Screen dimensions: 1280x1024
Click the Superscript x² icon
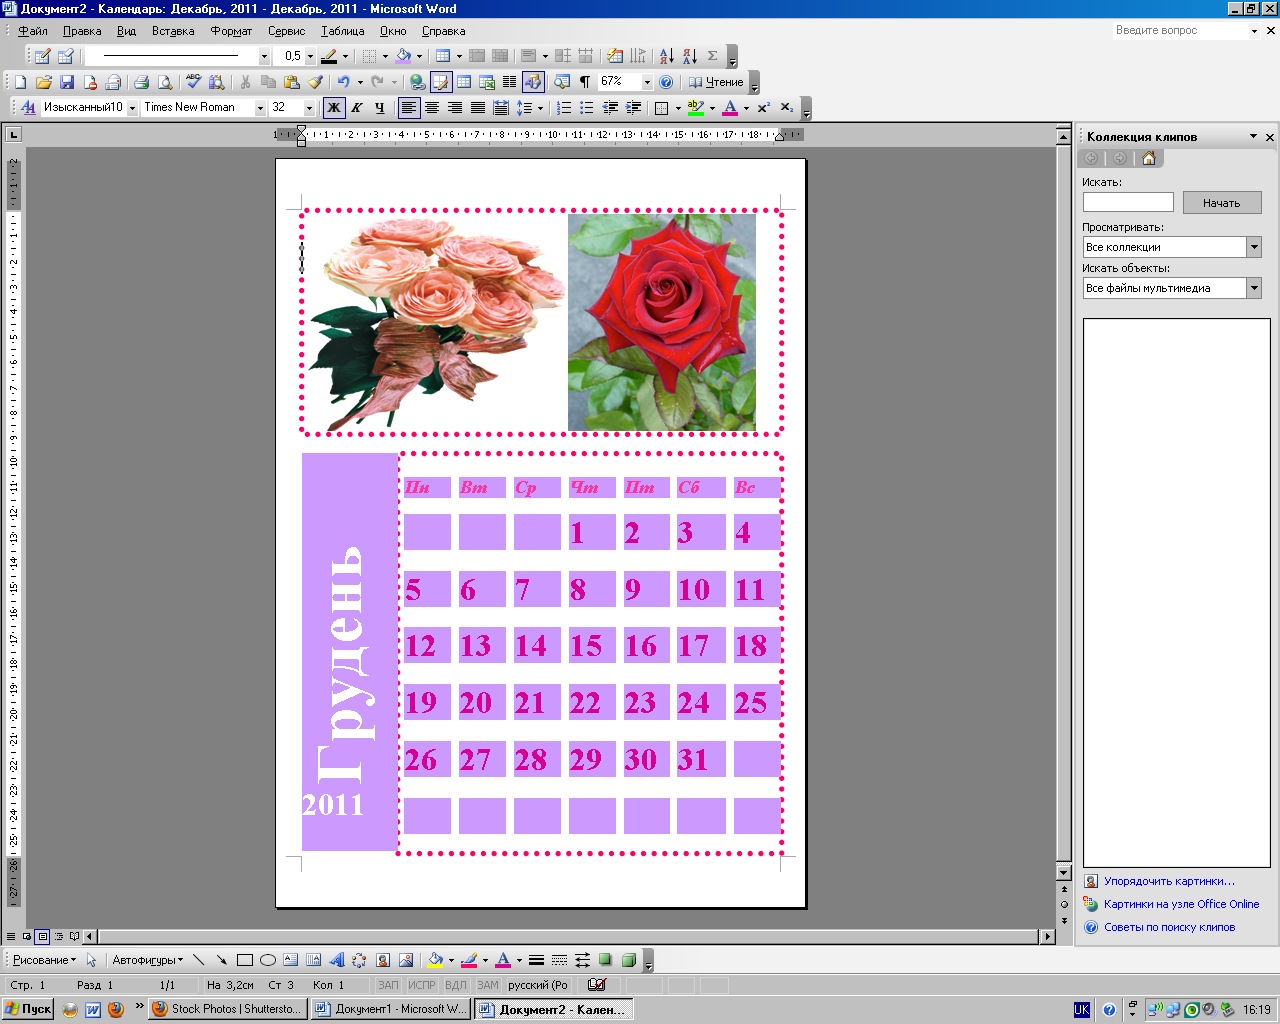[x=763, y=107]
